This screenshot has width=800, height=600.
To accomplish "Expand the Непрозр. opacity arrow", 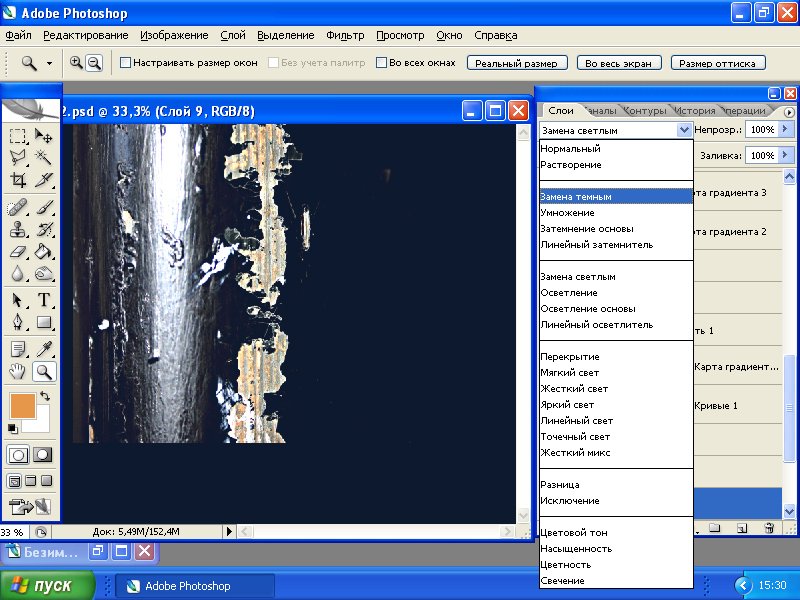I will pos(787,130).
